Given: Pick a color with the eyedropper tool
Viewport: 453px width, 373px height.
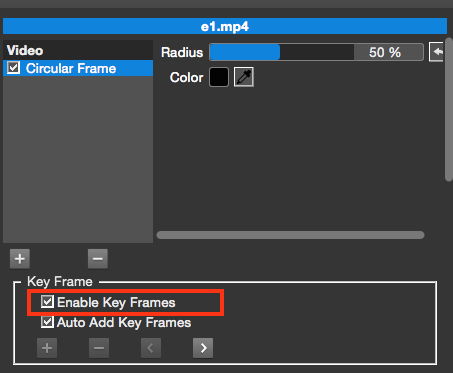Looking at the screenshot, I should 244,77.
